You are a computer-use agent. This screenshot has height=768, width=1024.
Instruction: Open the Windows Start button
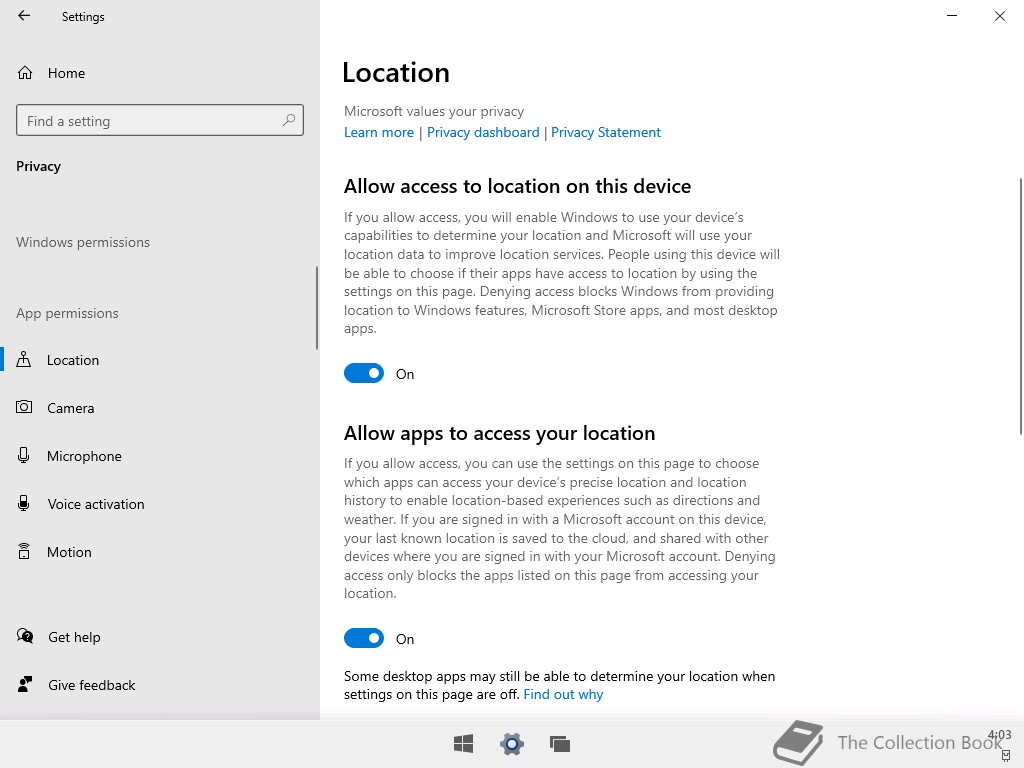point(463,743)
